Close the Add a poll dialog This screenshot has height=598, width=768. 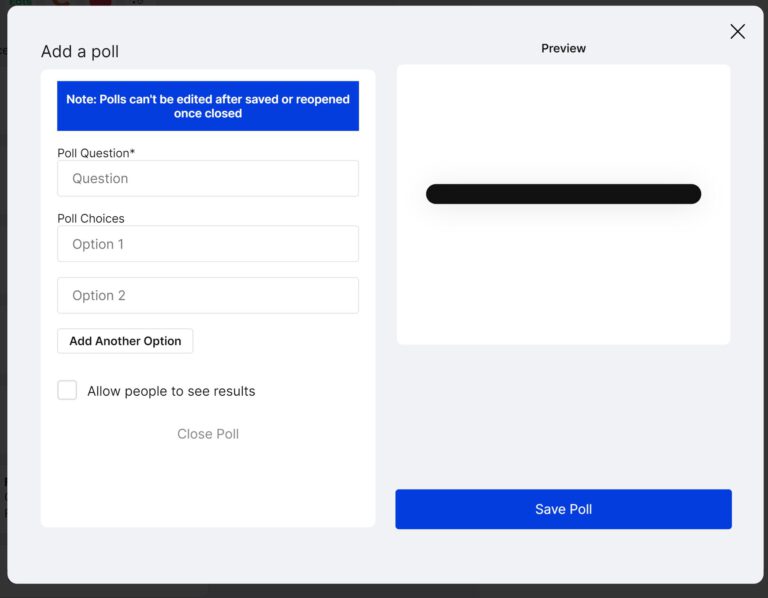tap(737, 31)
